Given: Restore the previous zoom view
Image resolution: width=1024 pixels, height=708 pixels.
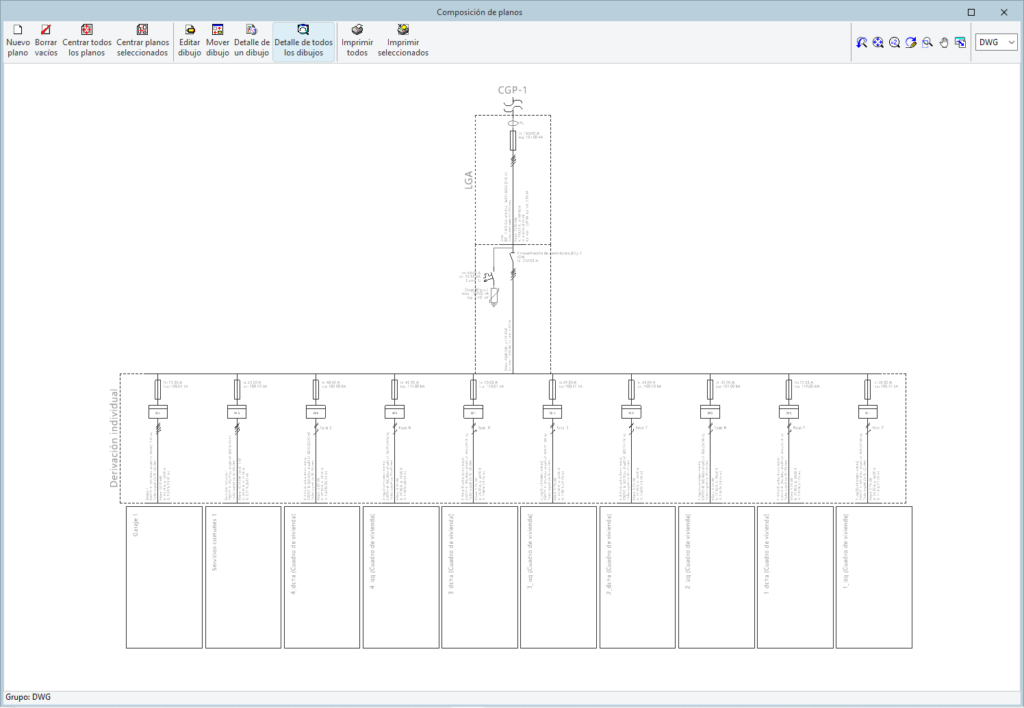Looking at the screenshot, I should pyautogui.click(x=862, y=42).
